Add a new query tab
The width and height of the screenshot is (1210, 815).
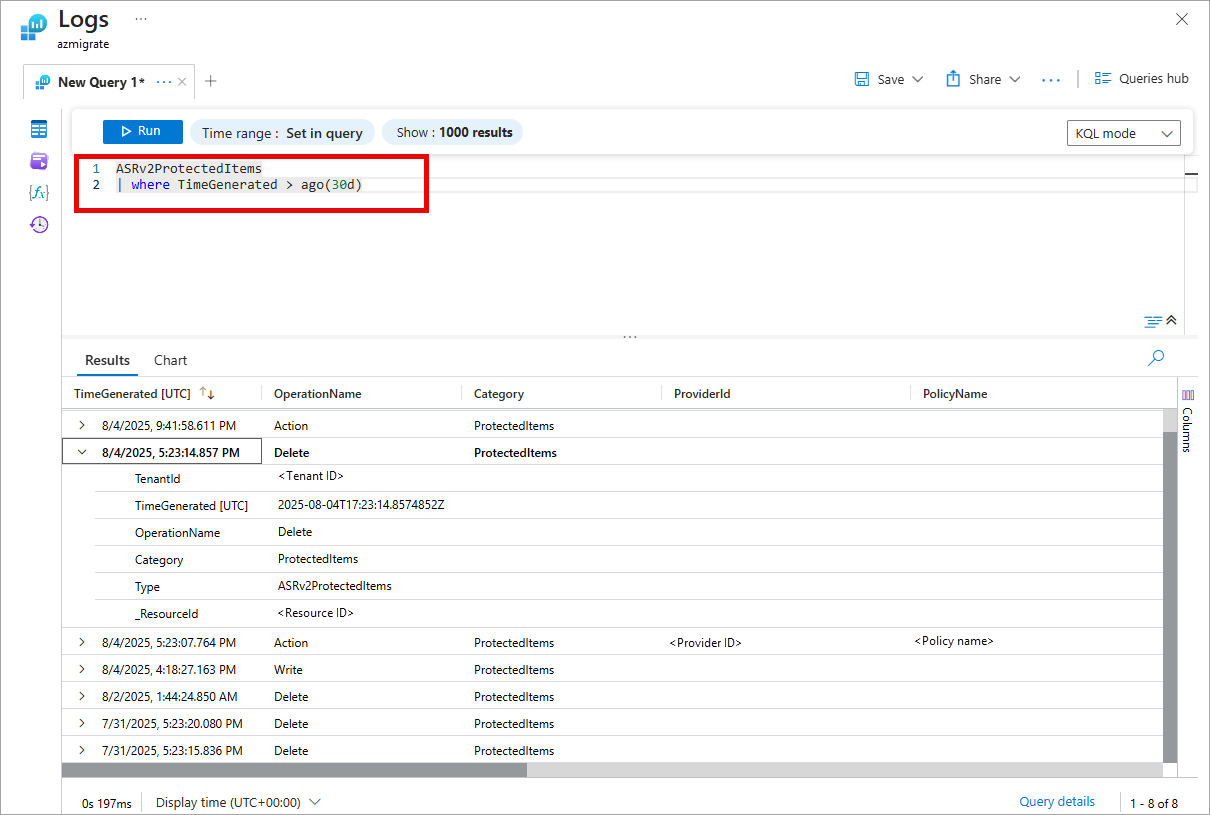click(x=210, y=82)
